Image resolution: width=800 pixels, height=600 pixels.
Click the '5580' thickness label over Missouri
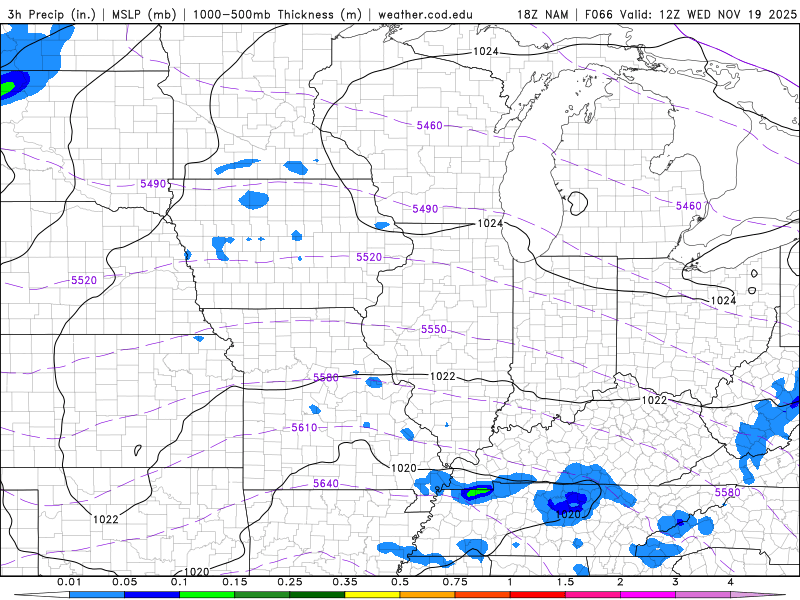pyautogui.click(x=326, y=378)
